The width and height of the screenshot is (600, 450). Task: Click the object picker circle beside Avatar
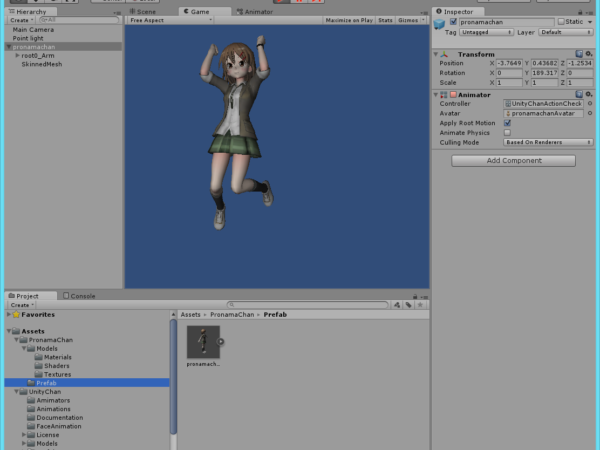tap(590, 113)
